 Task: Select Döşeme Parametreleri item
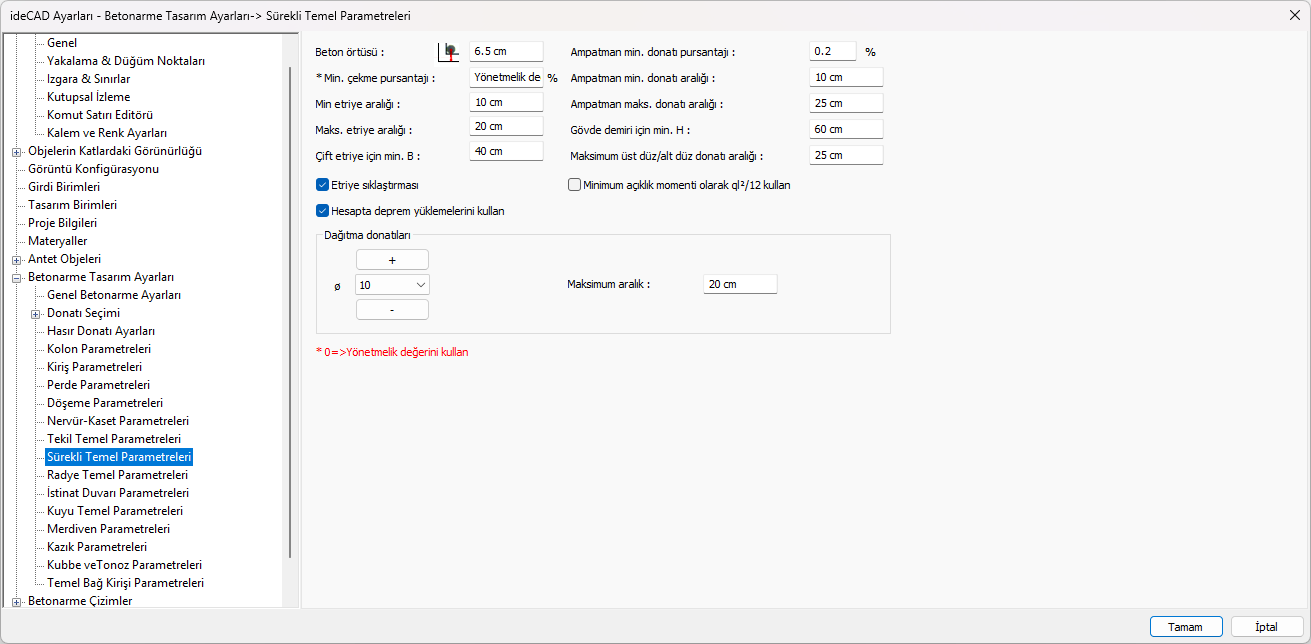click(x=105, y=404)
